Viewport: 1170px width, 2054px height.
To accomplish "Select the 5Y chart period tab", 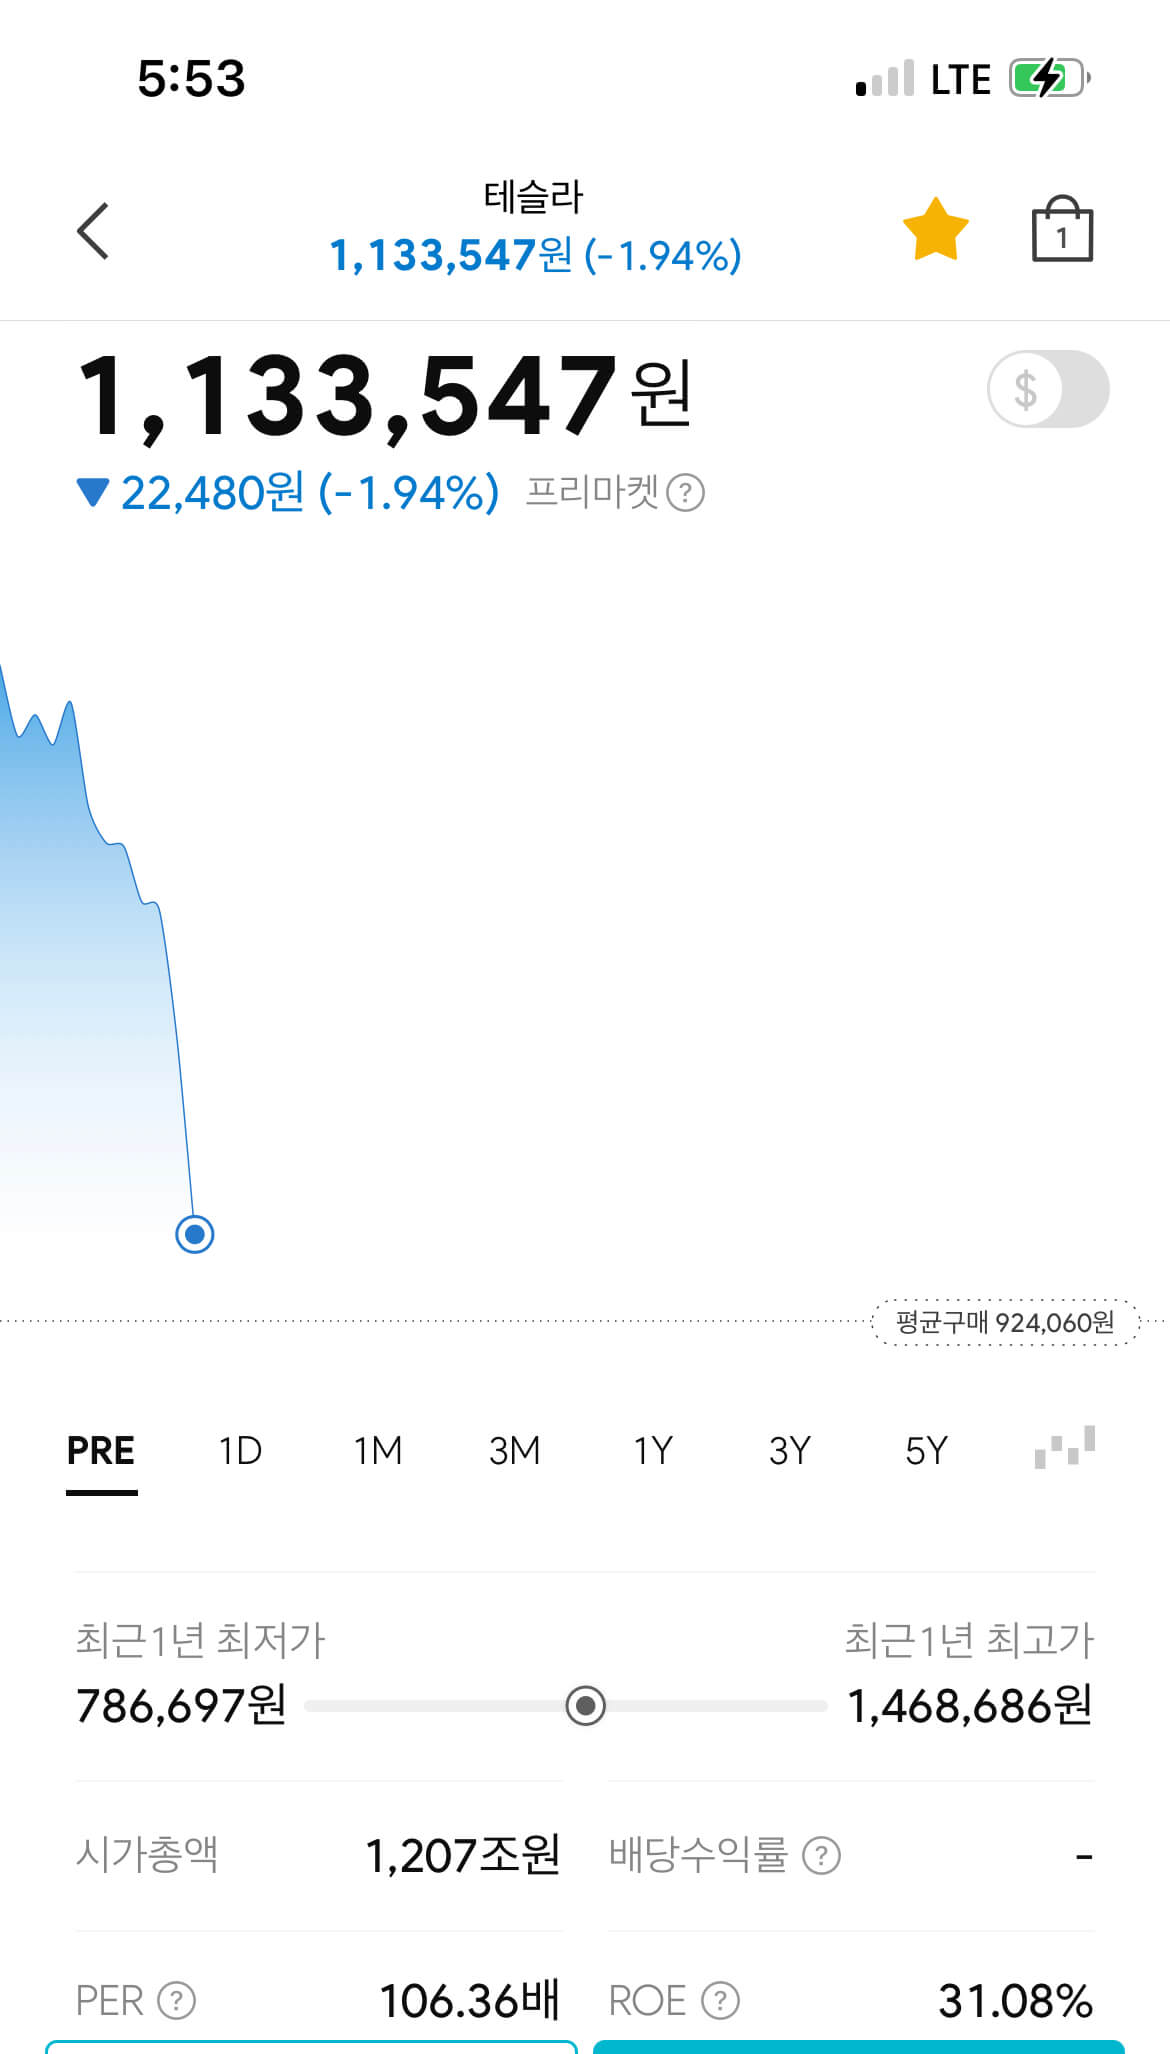I will 926,1450.
